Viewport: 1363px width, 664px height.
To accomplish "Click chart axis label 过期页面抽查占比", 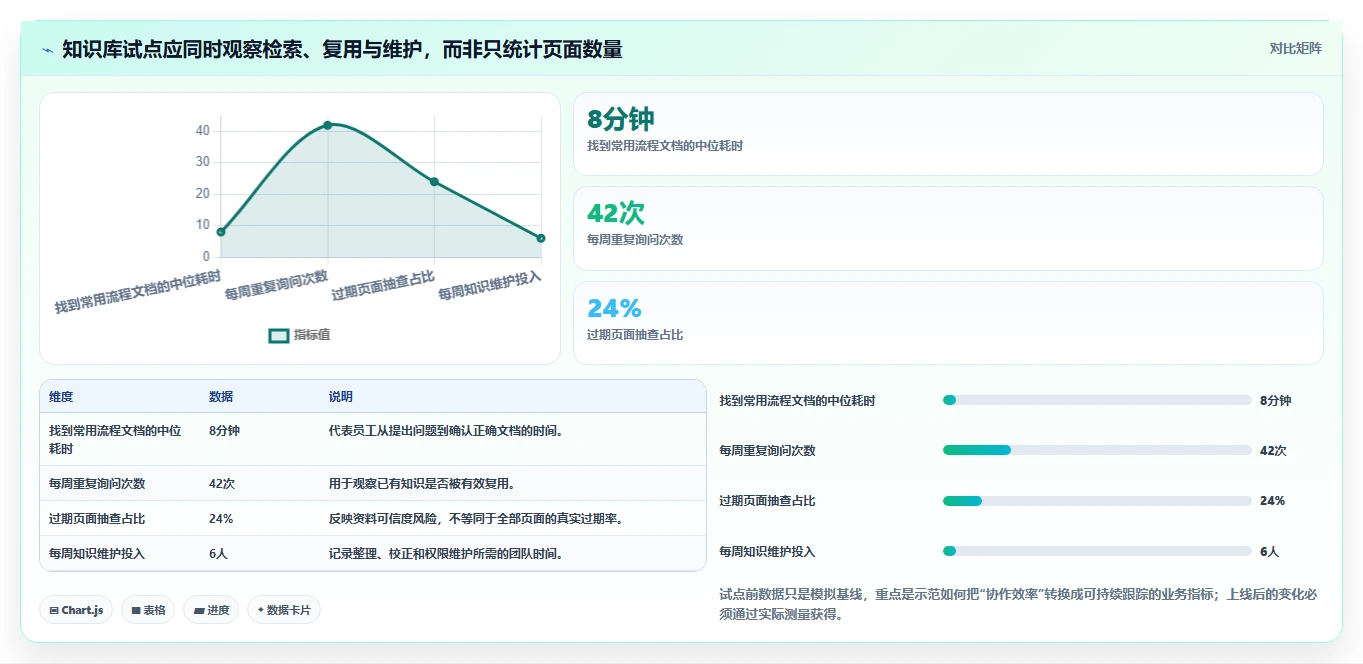I will [x=383, y=285].
